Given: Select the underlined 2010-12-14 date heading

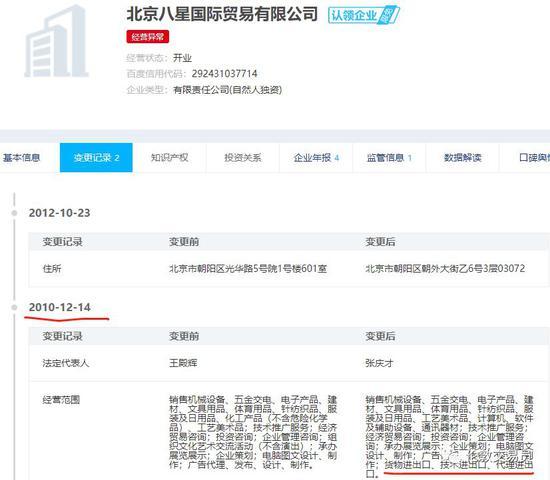Looking at the screenshot, I should click(60, 307).
